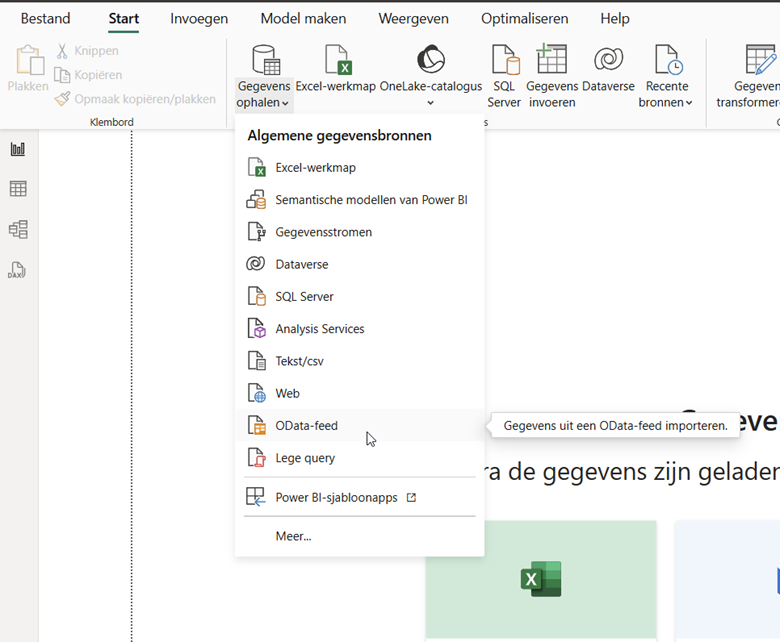Viewport: 780px width, 642px height.
Task: Choose Lege query option
Action: 359,458
